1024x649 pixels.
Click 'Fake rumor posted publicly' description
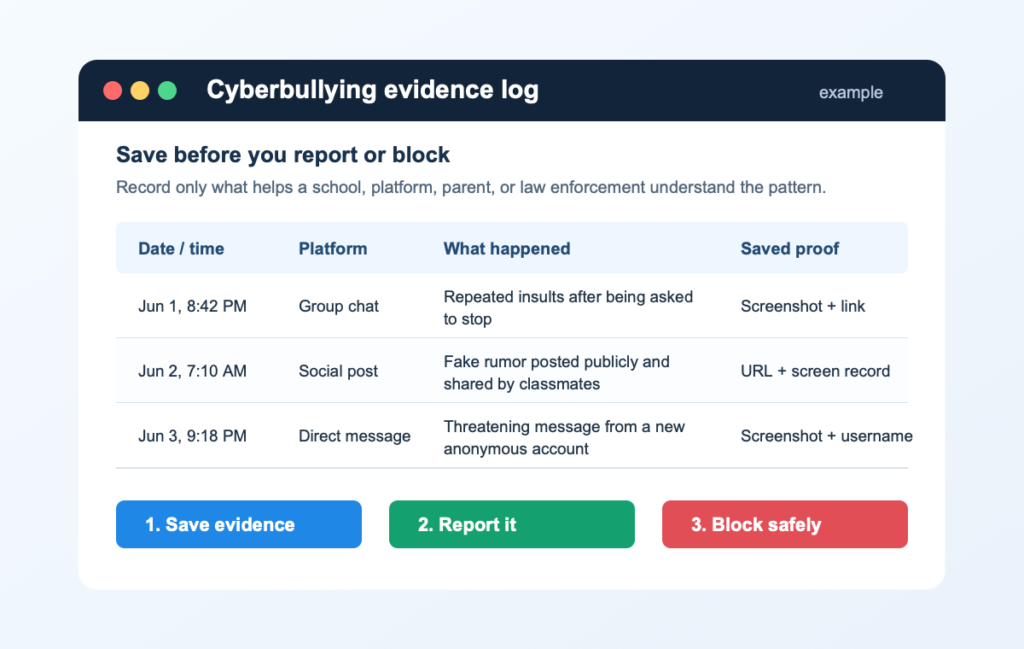pyautogui.click(x=556, y=373)
